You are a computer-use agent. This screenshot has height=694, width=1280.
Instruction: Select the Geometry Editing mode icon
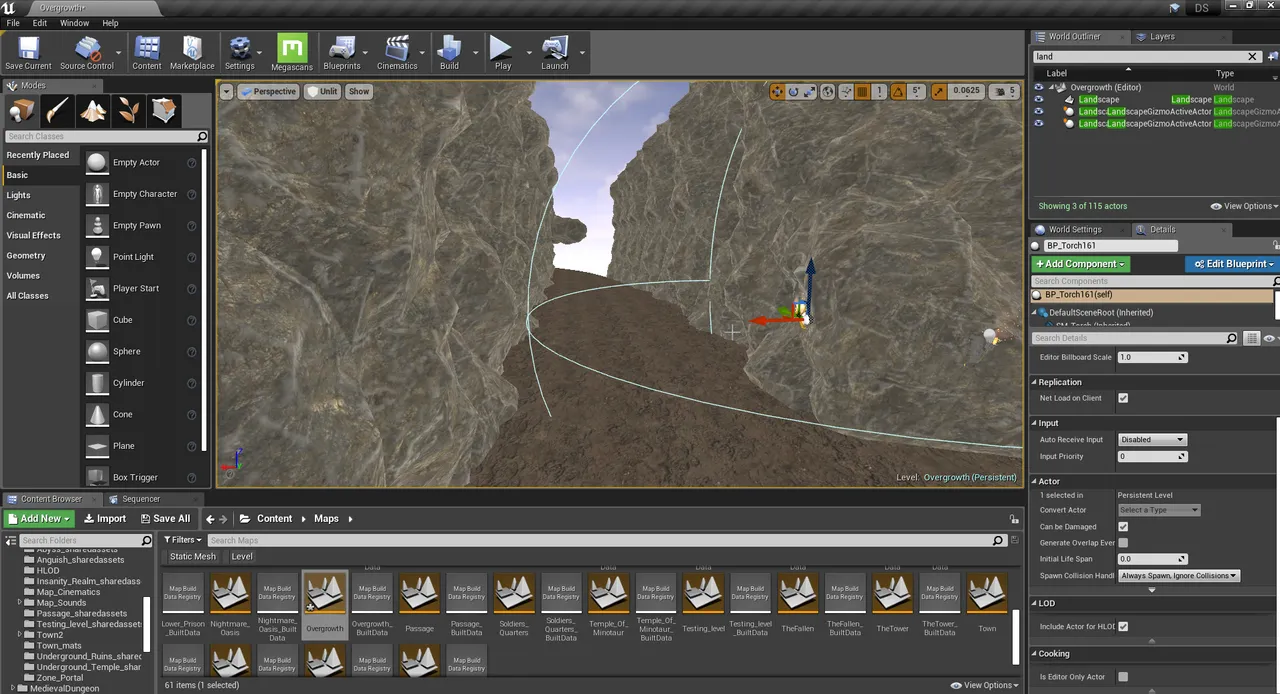point(164,110)
